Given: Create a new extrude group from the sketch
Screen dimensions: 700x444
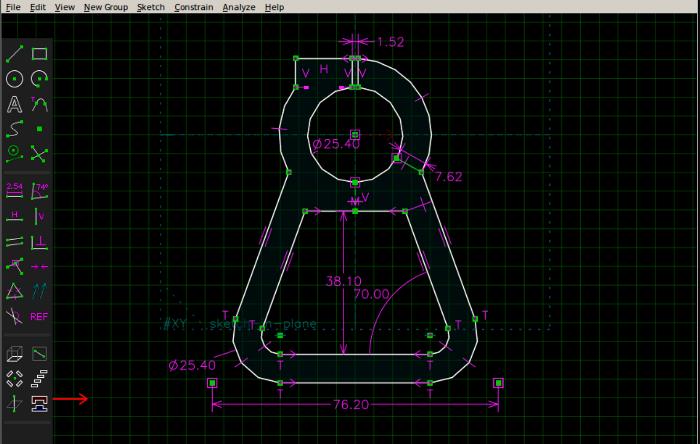Looking at the screenshot, I should tap(14, 354).
